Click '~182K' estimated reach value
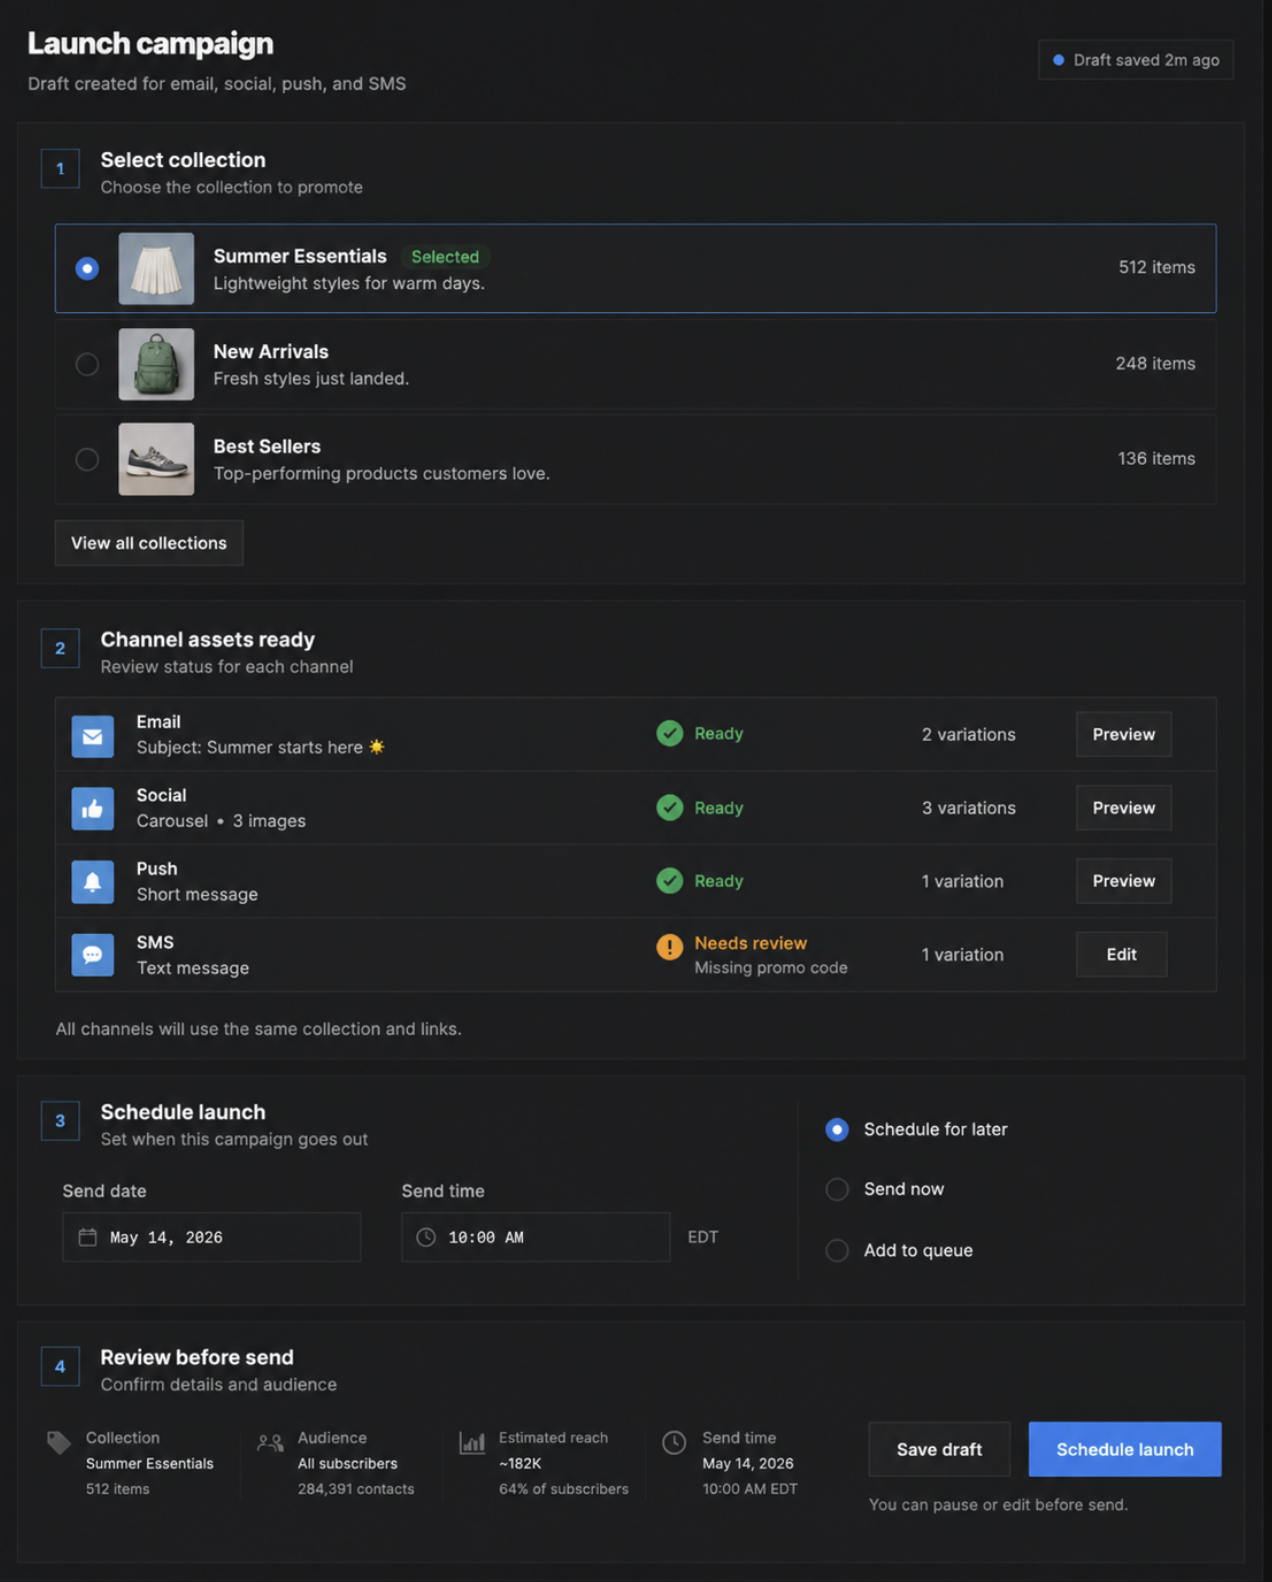Viewport: 1272px width, 1582px height. (x=520, y=1463)
